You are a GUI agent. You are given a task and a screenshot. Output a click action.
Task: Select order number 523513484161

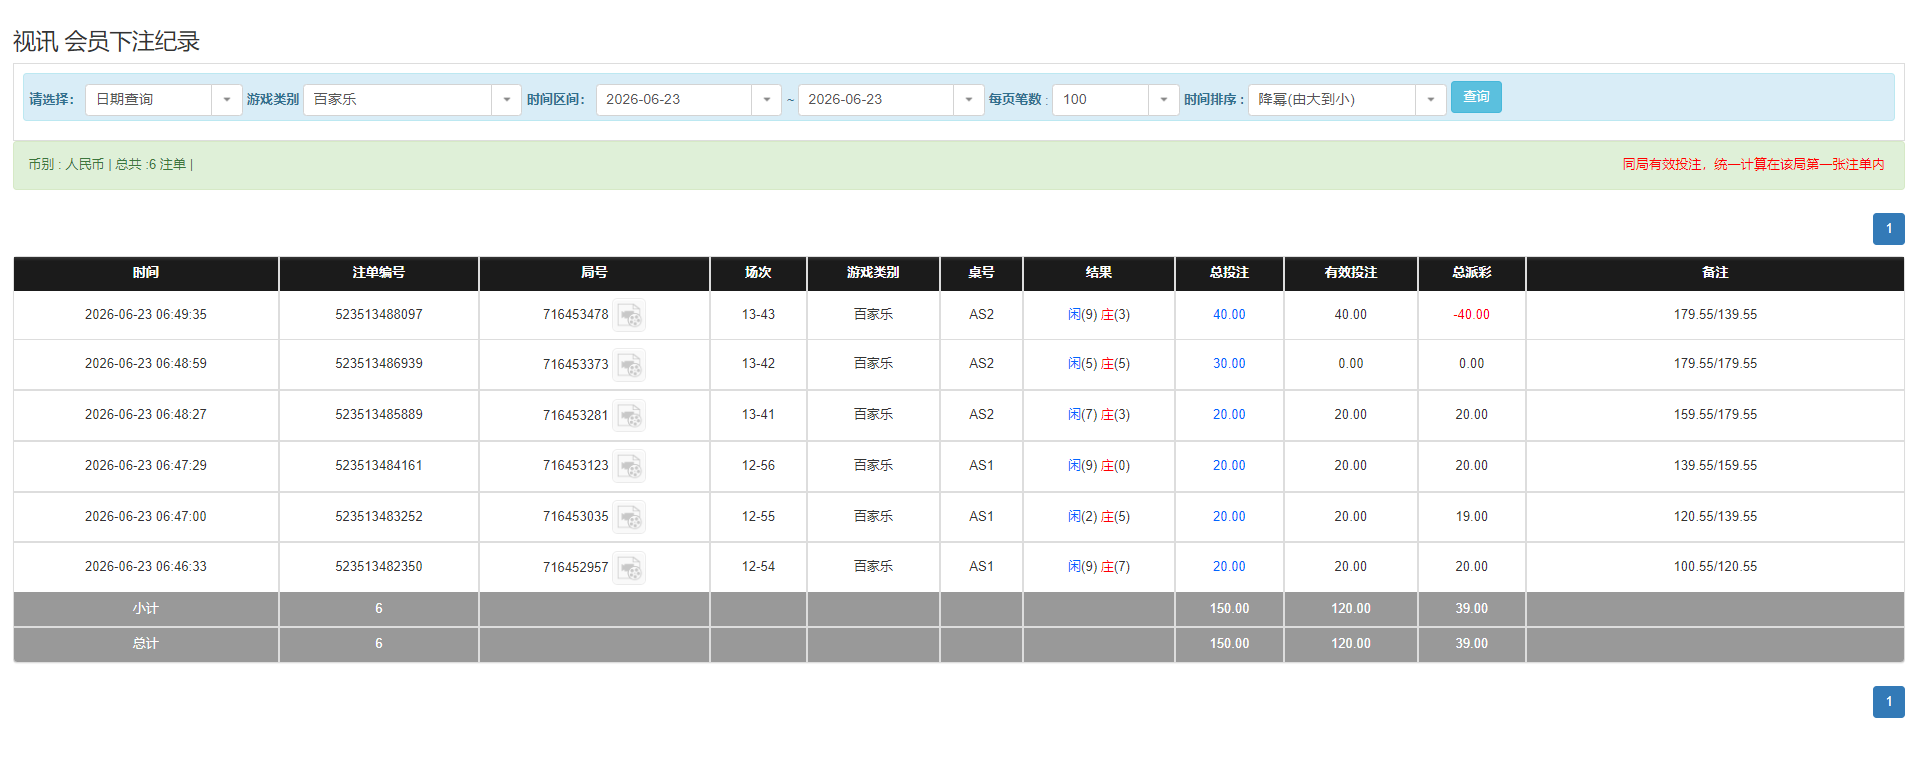(379, 466)
